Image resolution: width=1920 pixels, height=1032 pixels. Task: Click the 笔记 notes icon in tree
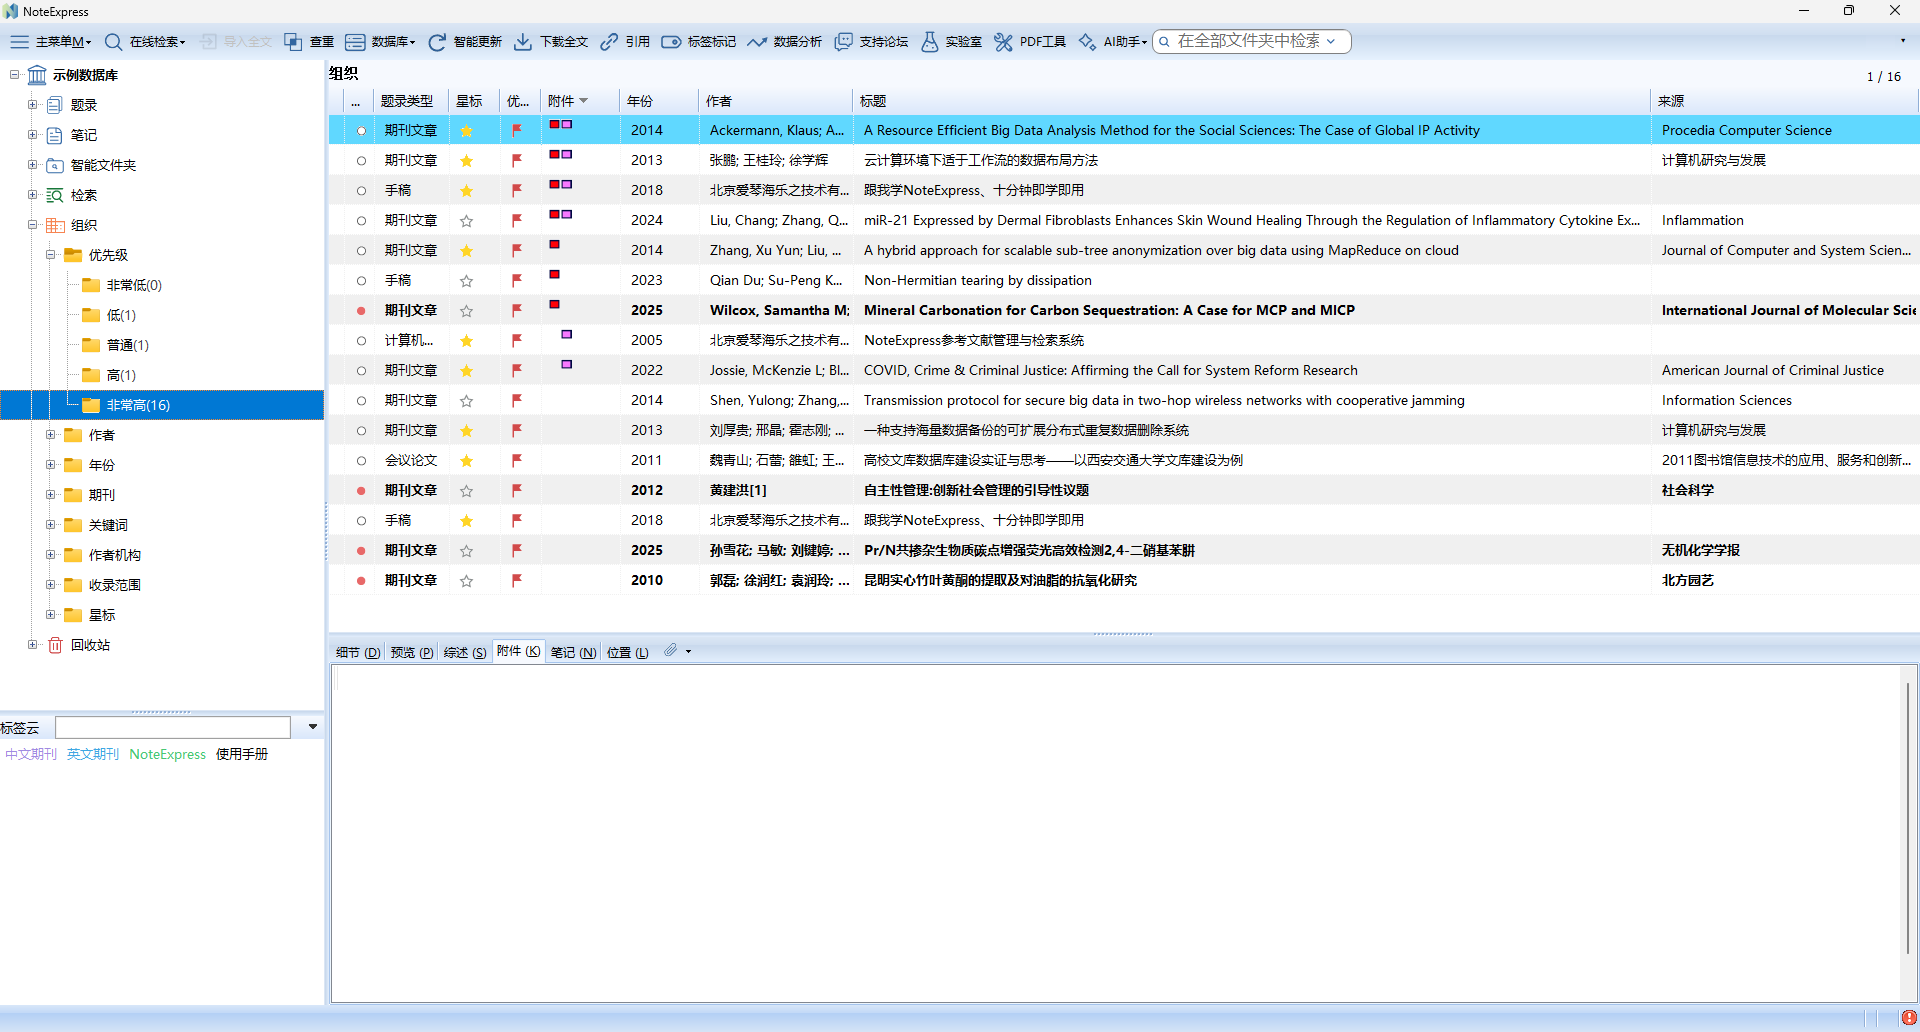[56, 135]
